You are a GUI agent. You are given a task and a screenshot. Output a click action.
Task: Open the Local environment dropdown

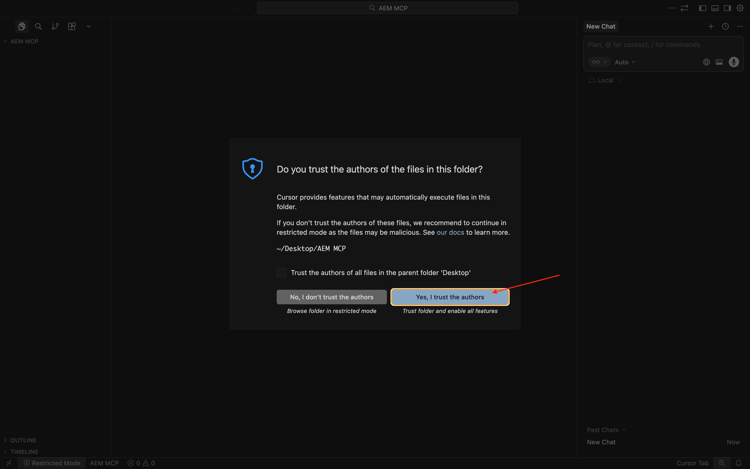[605, 80]
